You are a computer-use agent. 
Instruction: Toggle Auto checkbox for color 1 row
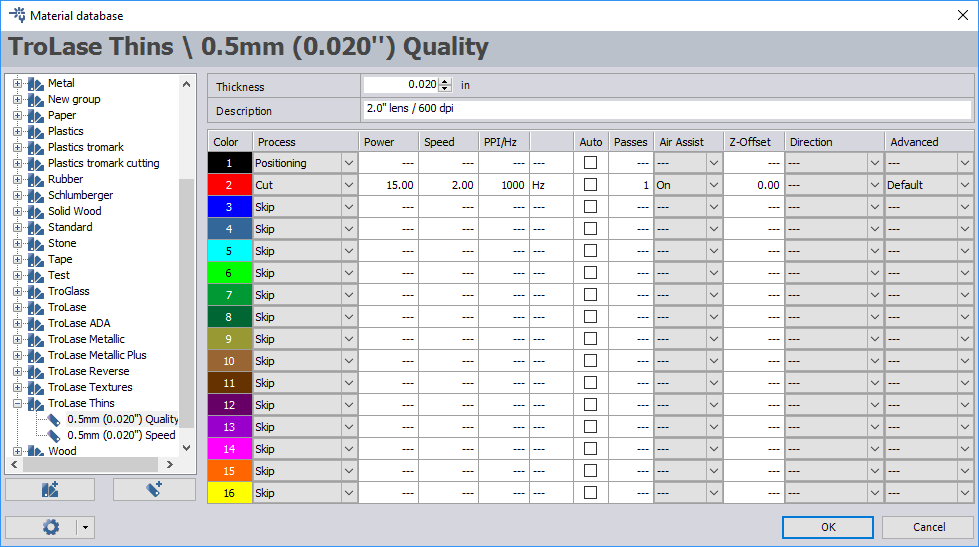[x=590, y=163]
